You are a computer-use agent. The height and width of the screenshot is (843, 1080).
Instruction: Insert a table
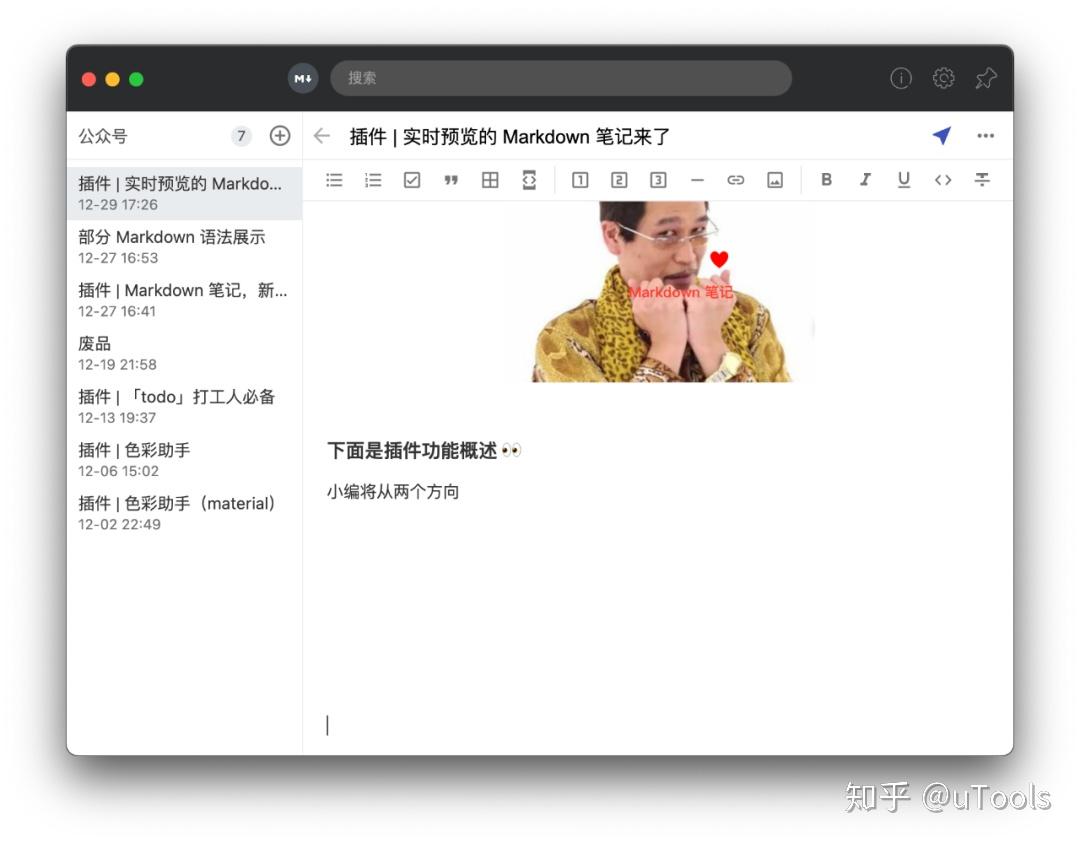[490, 180]
